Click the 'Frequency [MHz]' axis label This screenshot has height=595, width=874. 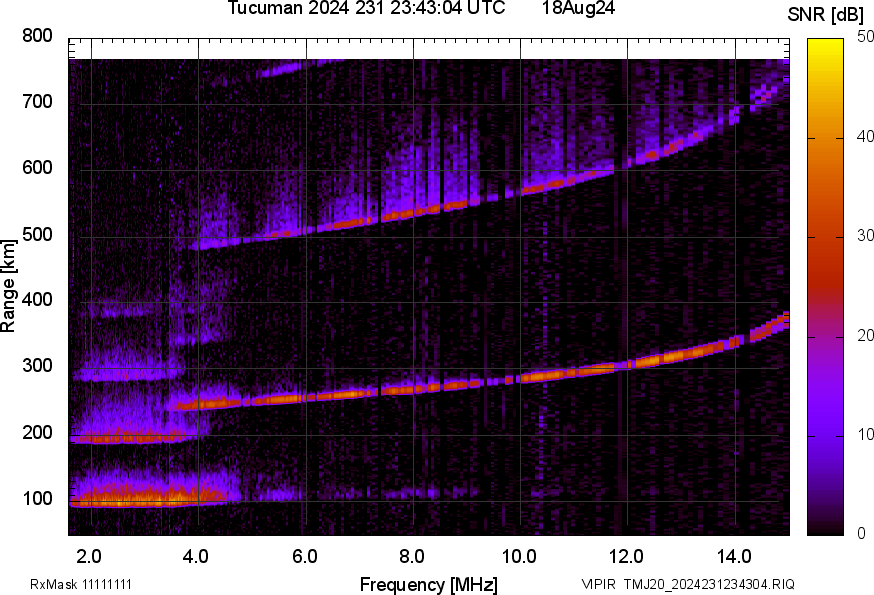pyautogui.click(x=429, y=585)
